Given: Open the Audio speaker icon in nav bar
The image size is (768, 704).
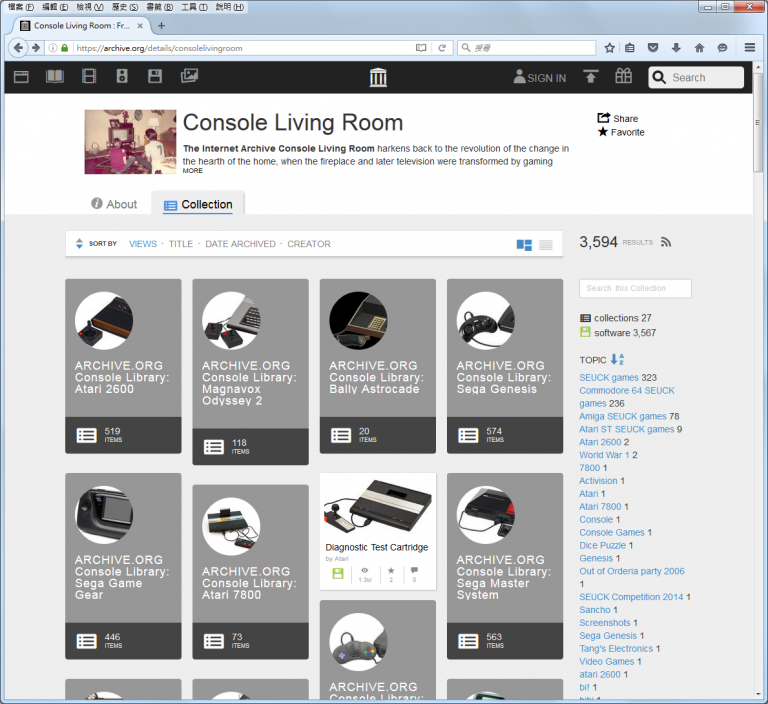Looking at the screenshot, I should tap(122, 76).
